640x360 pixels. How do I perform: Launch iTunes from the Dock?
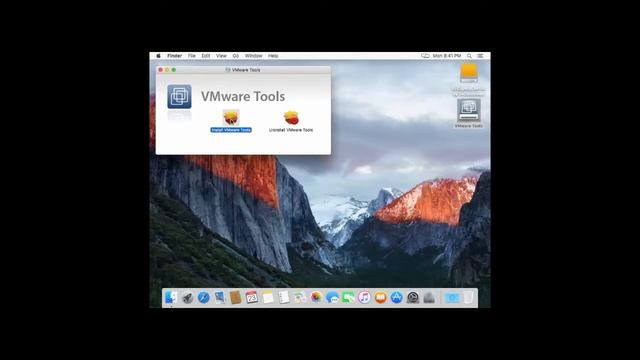pyautogui.click(x=364, y=298)
